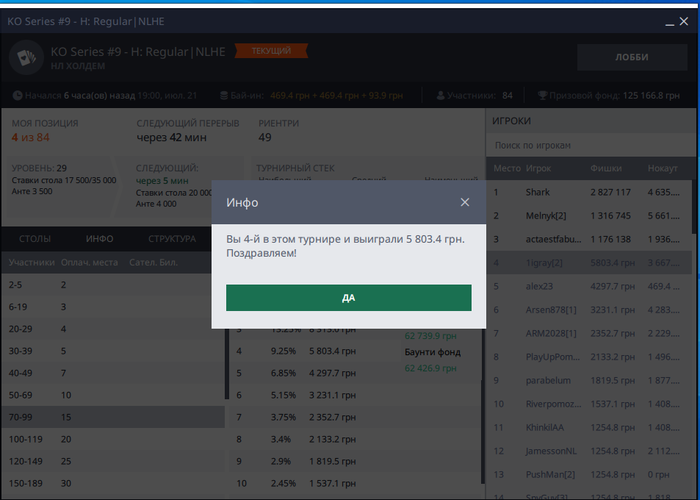The image size is (700, 500).
Task: Click the 62 426.9 грн bounty value
Action: click(430, 368)
